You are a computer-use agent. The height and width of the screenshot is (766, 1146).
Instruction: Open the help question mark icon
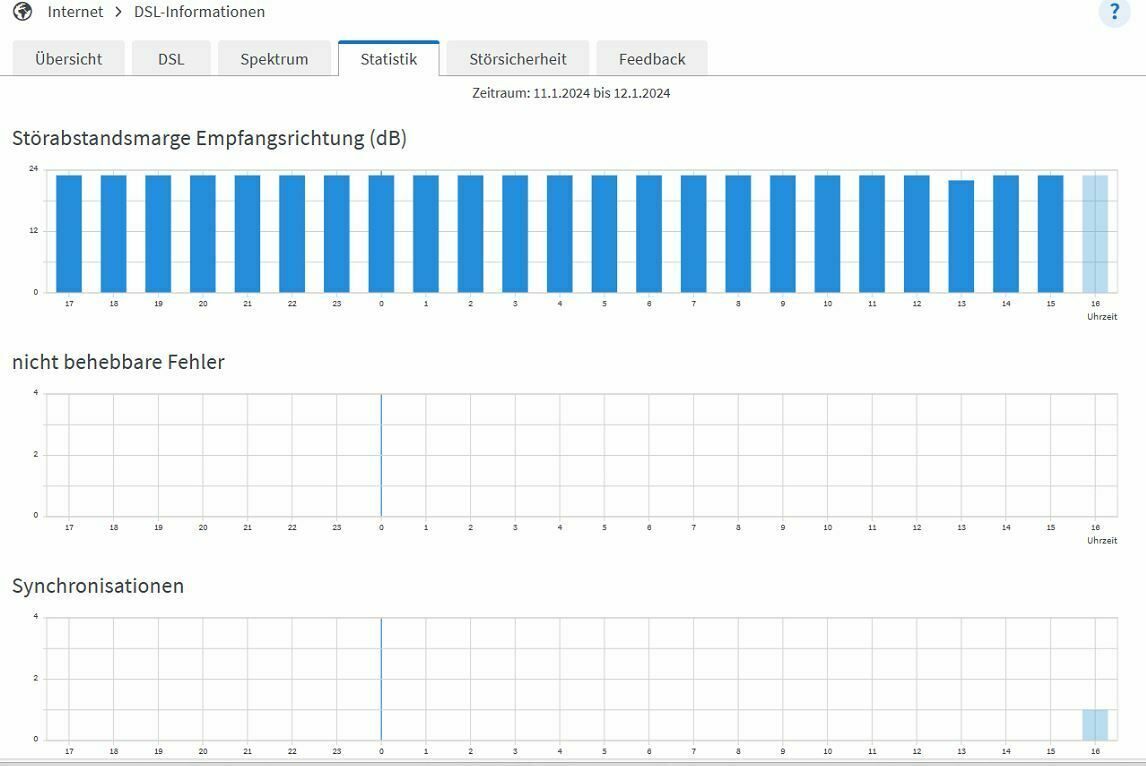1114,12
